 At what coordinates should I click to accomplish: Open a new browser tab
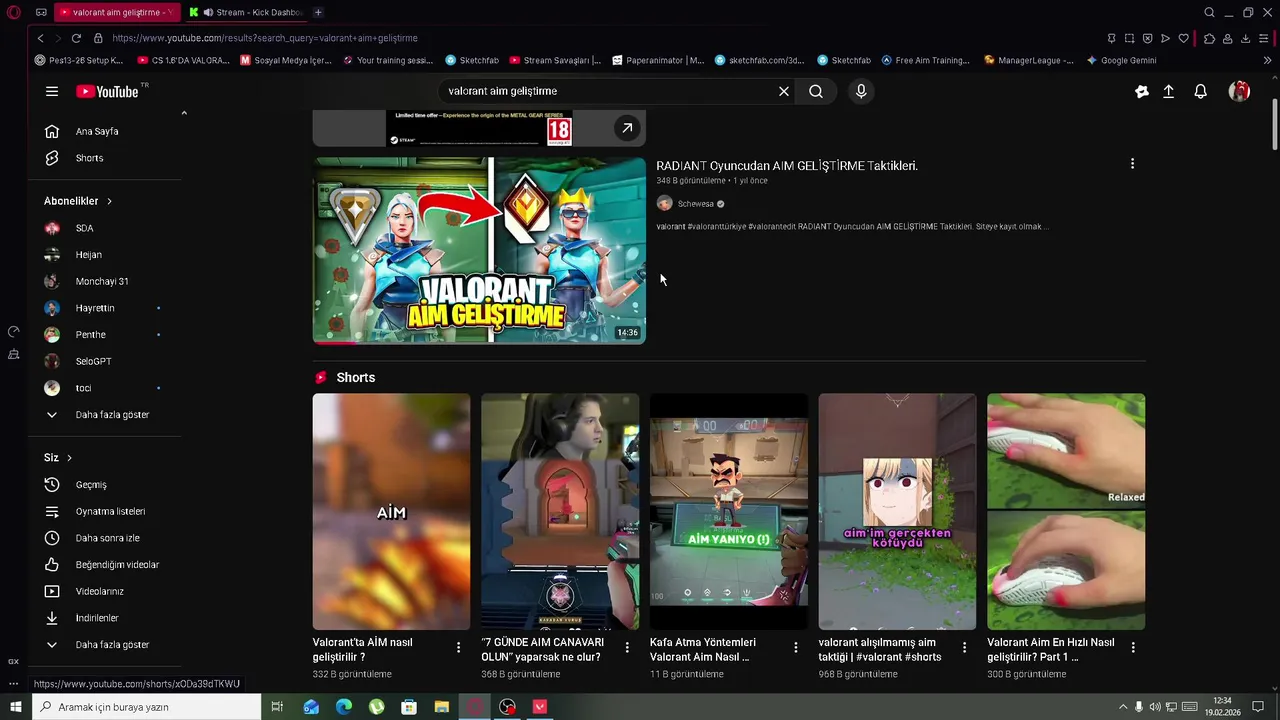point(318,12)
